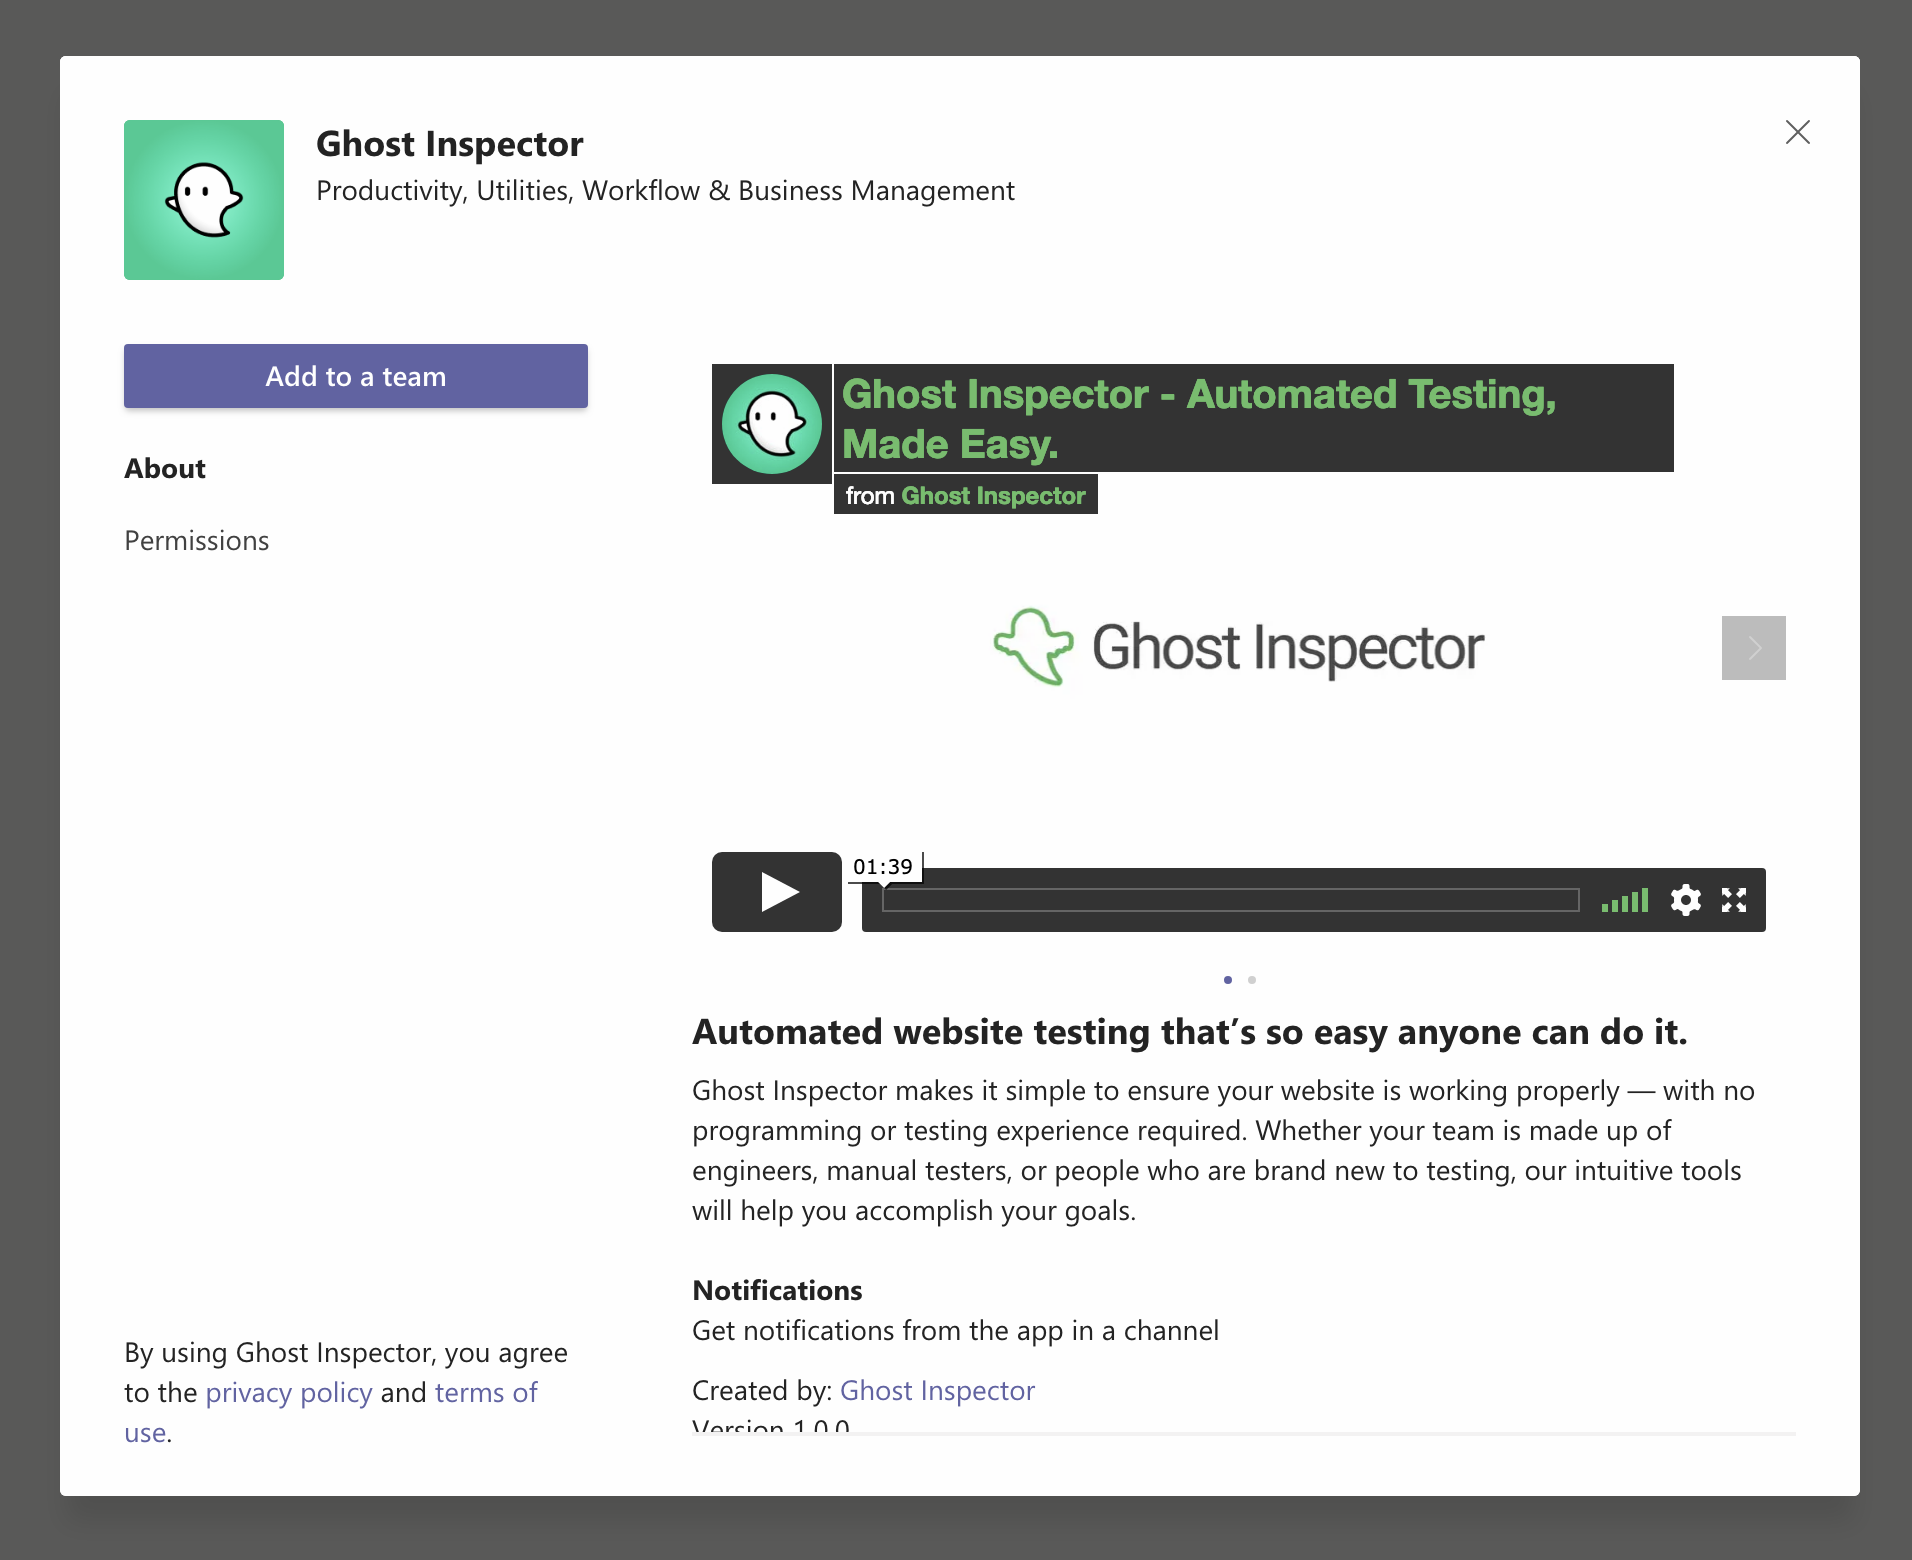Seek within the video progress bar
Image resolution: width=1912 pixels, height=1560 pixels.
point(1230,900)
